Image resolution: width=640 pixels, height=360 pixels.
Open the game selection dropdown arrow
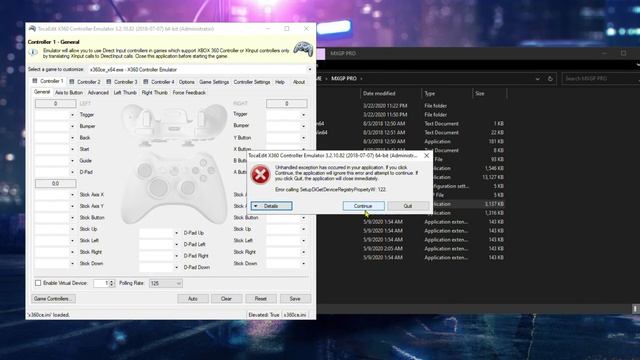309,69
